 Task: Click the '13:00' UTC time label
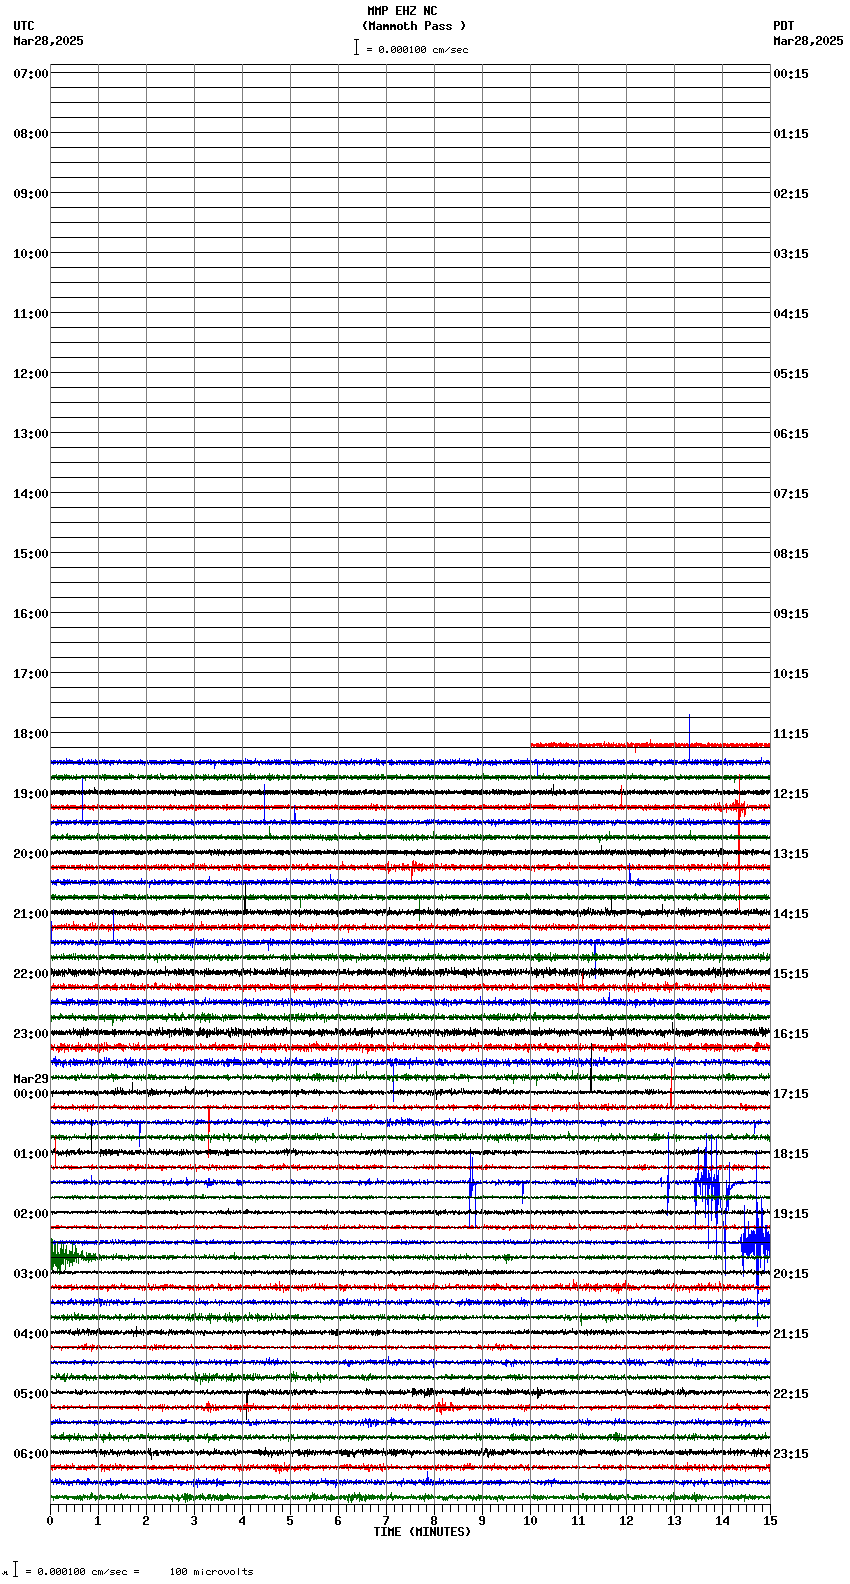coord(31,434)
